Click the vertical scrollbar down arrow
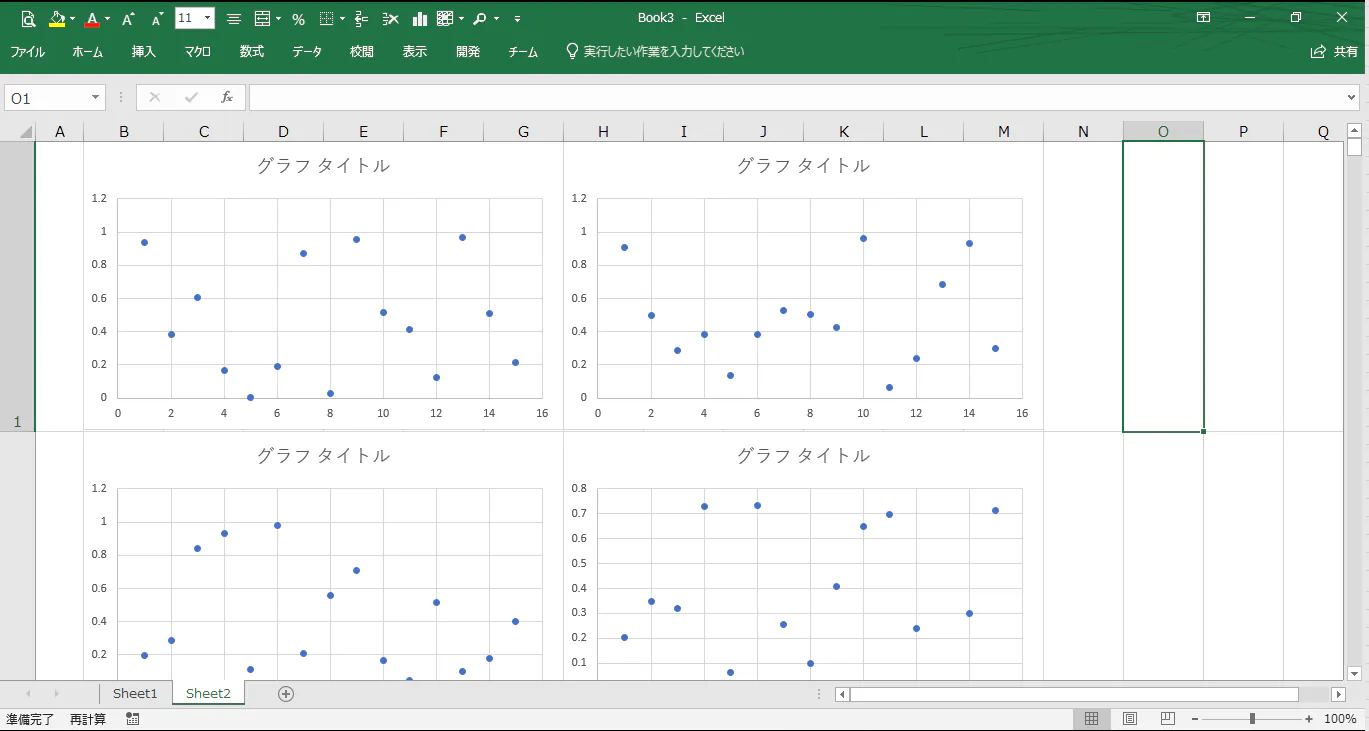Screen dimensions: 1369x731 click(x=1355, y=673)
